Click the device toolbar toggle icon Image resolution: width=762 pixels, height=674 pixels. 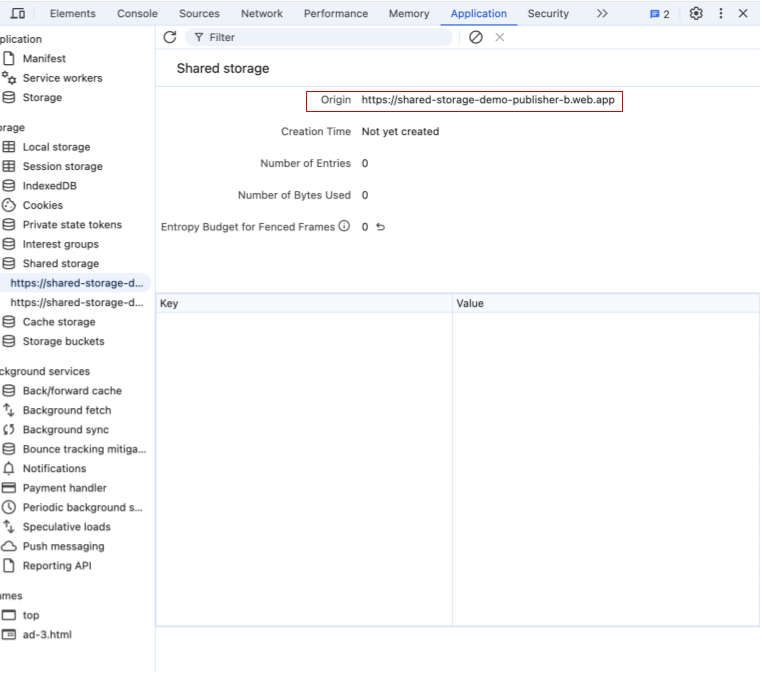tap(18, 14)
